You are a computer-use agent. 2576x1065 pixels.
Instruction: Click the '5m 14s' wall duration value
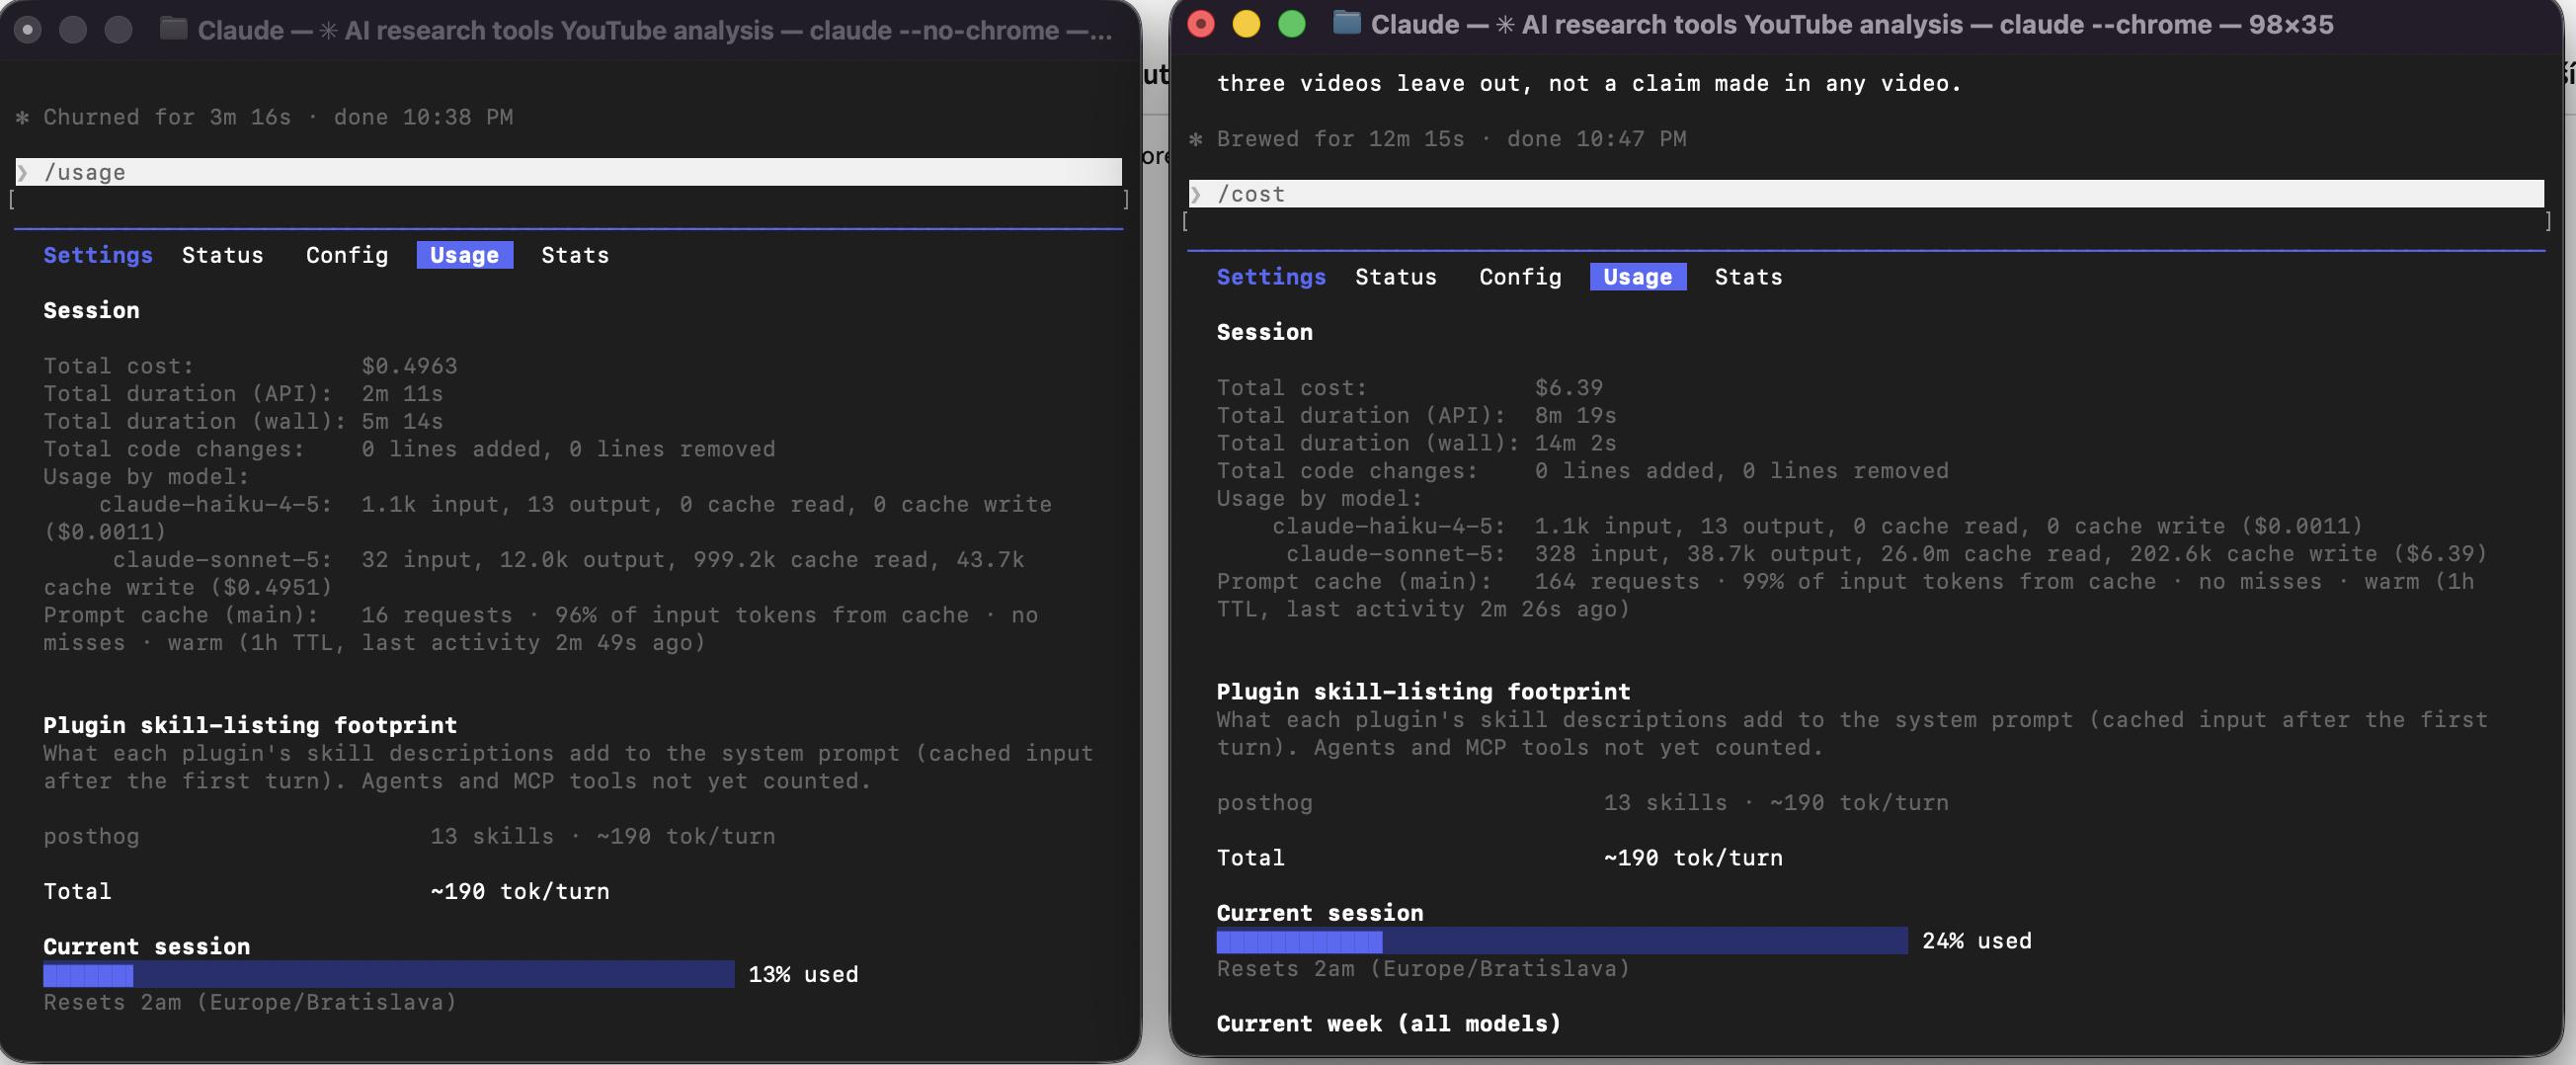(402, 422)
